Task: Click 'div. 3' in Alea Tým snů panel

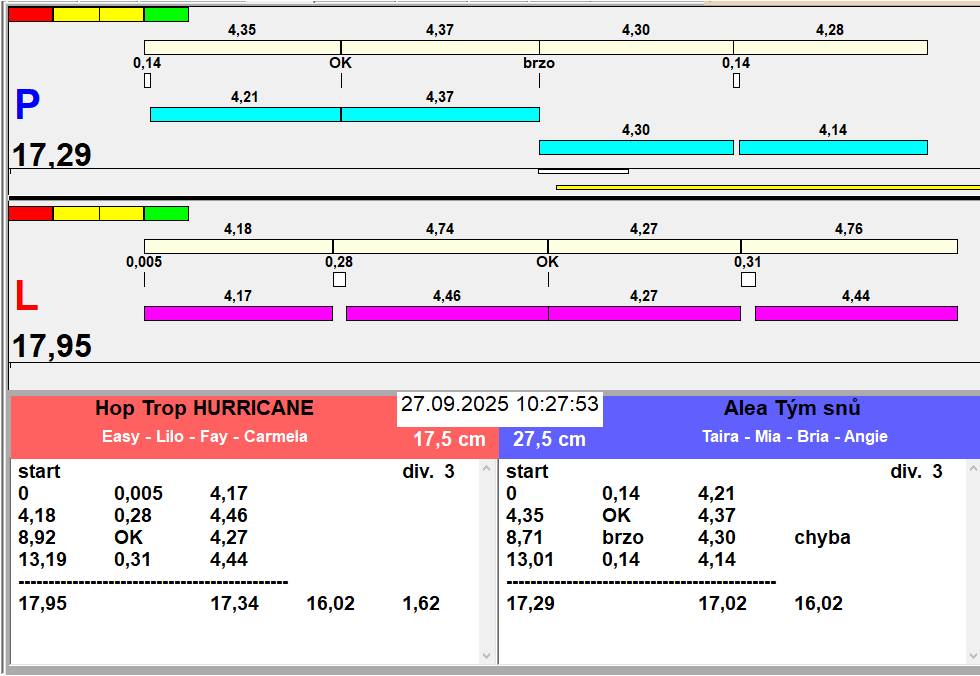Action: [x=916, y=472]
